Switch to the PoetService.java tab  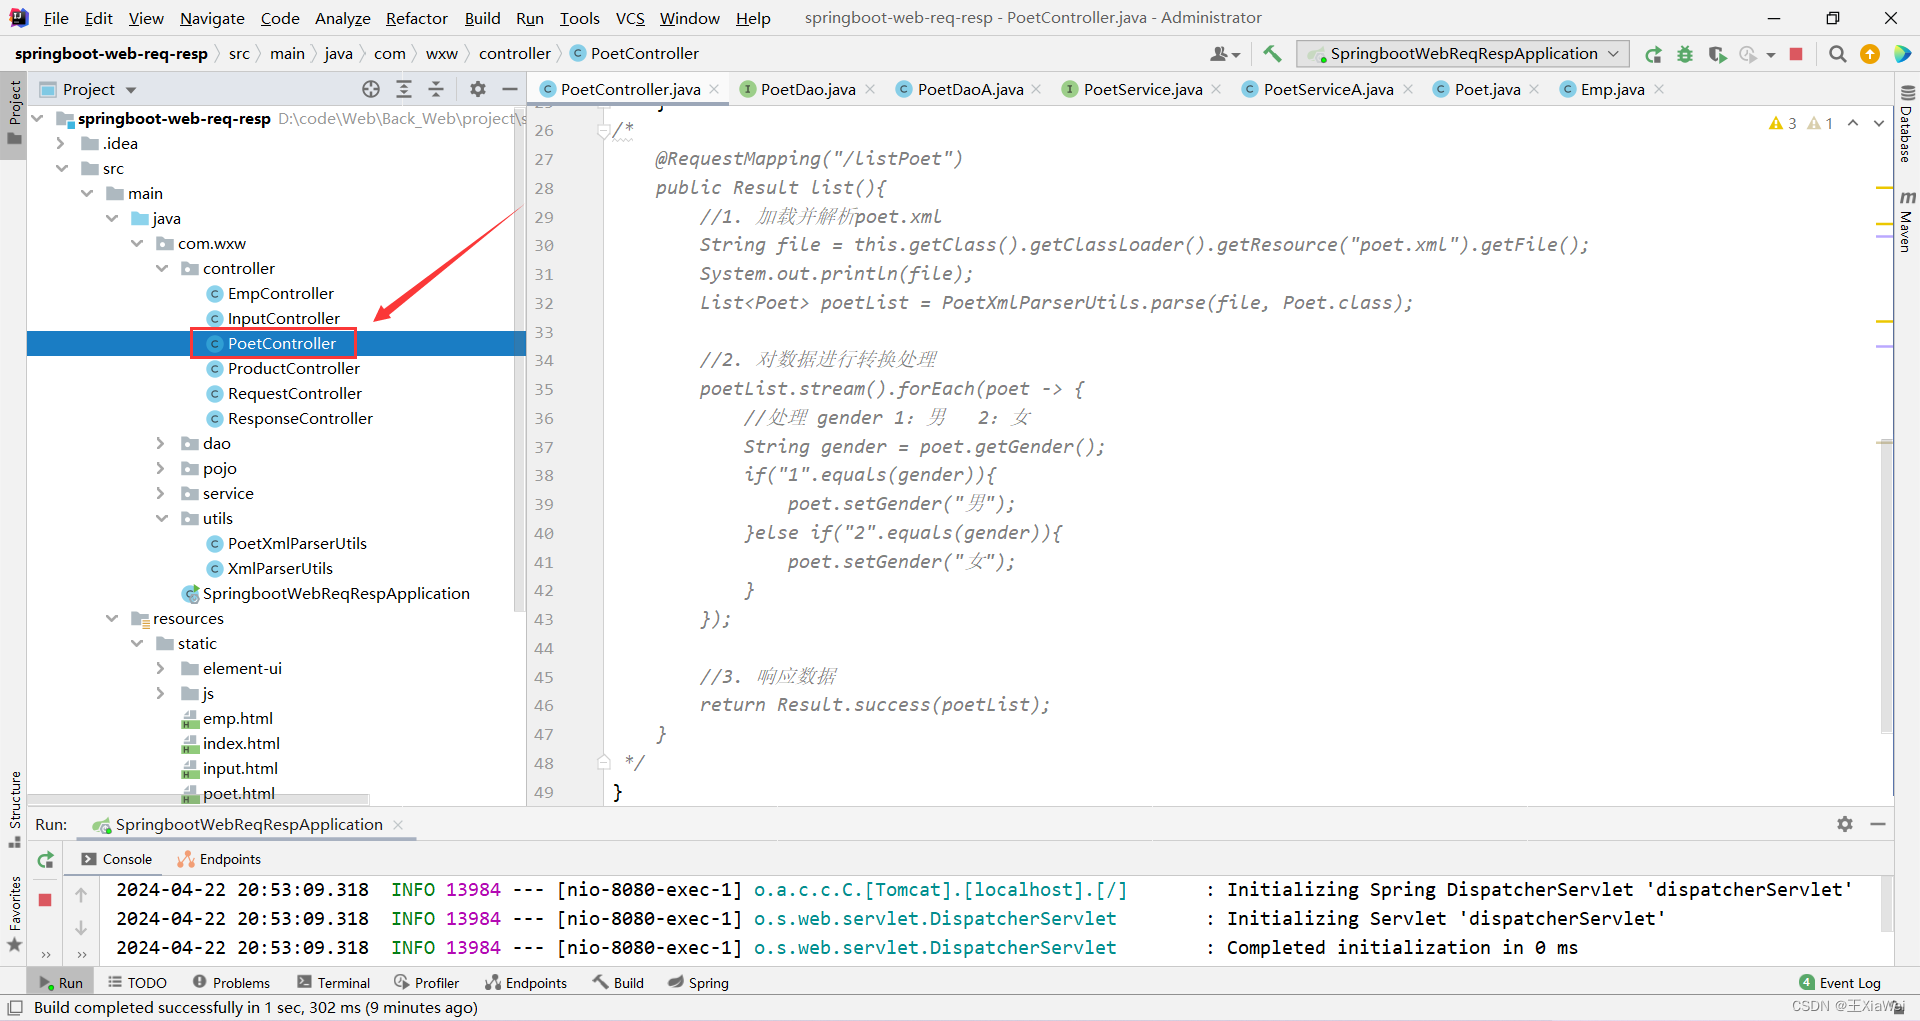tap(1142, 89)
